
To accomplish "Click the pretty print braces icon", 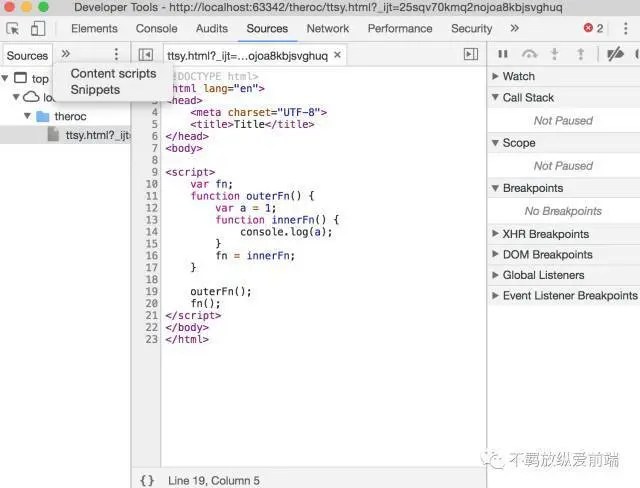I will 147,480.
